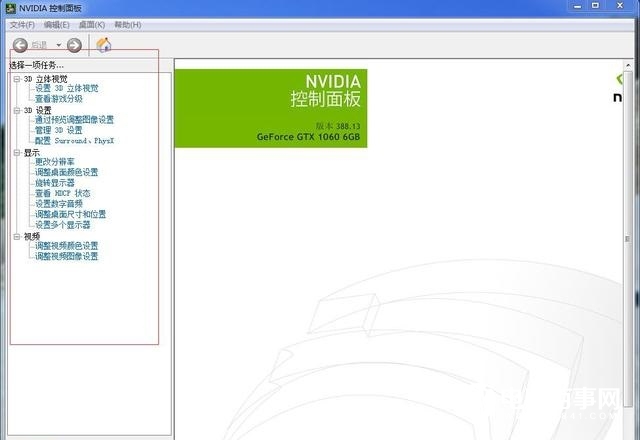Select 设置 3D 立体视觉 task
The image size is (640, 440).
(x=66, y=89)
